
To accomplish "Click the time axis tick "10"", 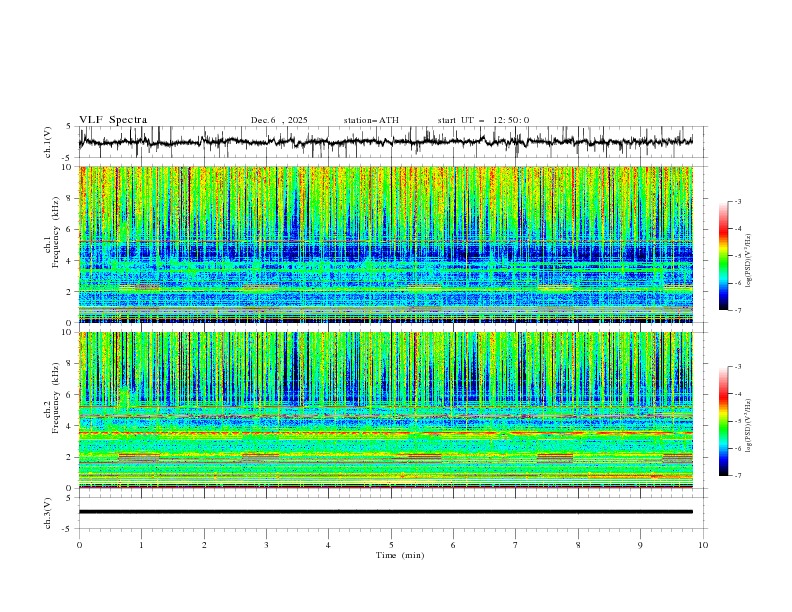I will point(703,545).
